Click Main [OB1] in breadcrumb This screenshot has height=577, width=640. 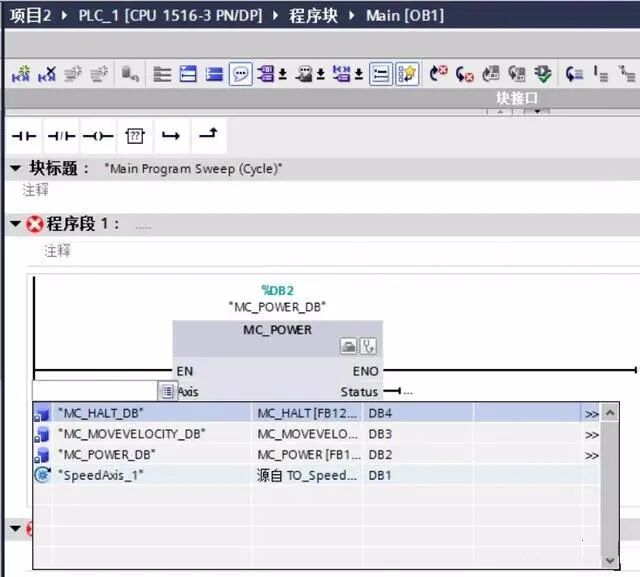(405, 16)
